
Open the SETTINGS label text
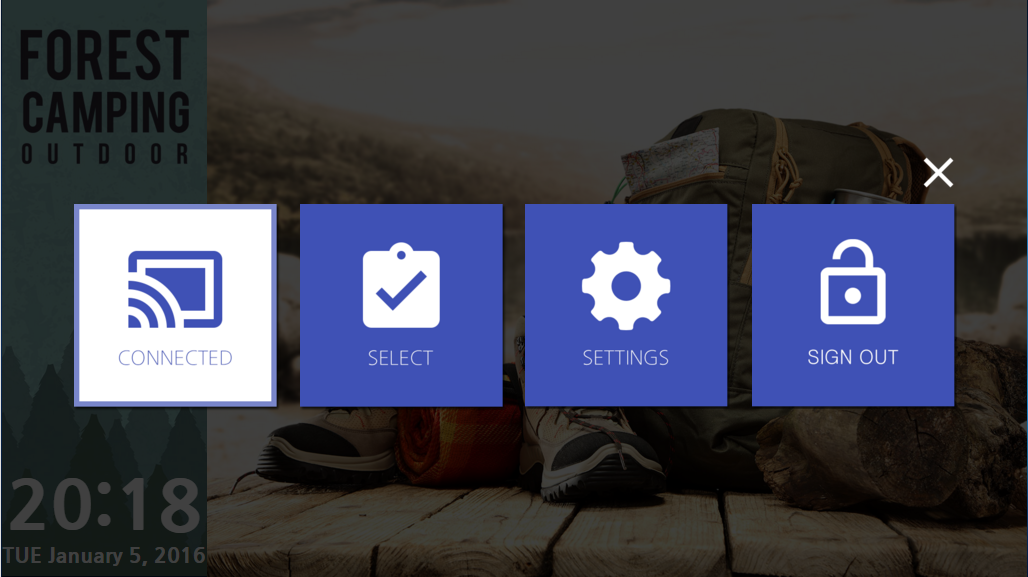626,358
